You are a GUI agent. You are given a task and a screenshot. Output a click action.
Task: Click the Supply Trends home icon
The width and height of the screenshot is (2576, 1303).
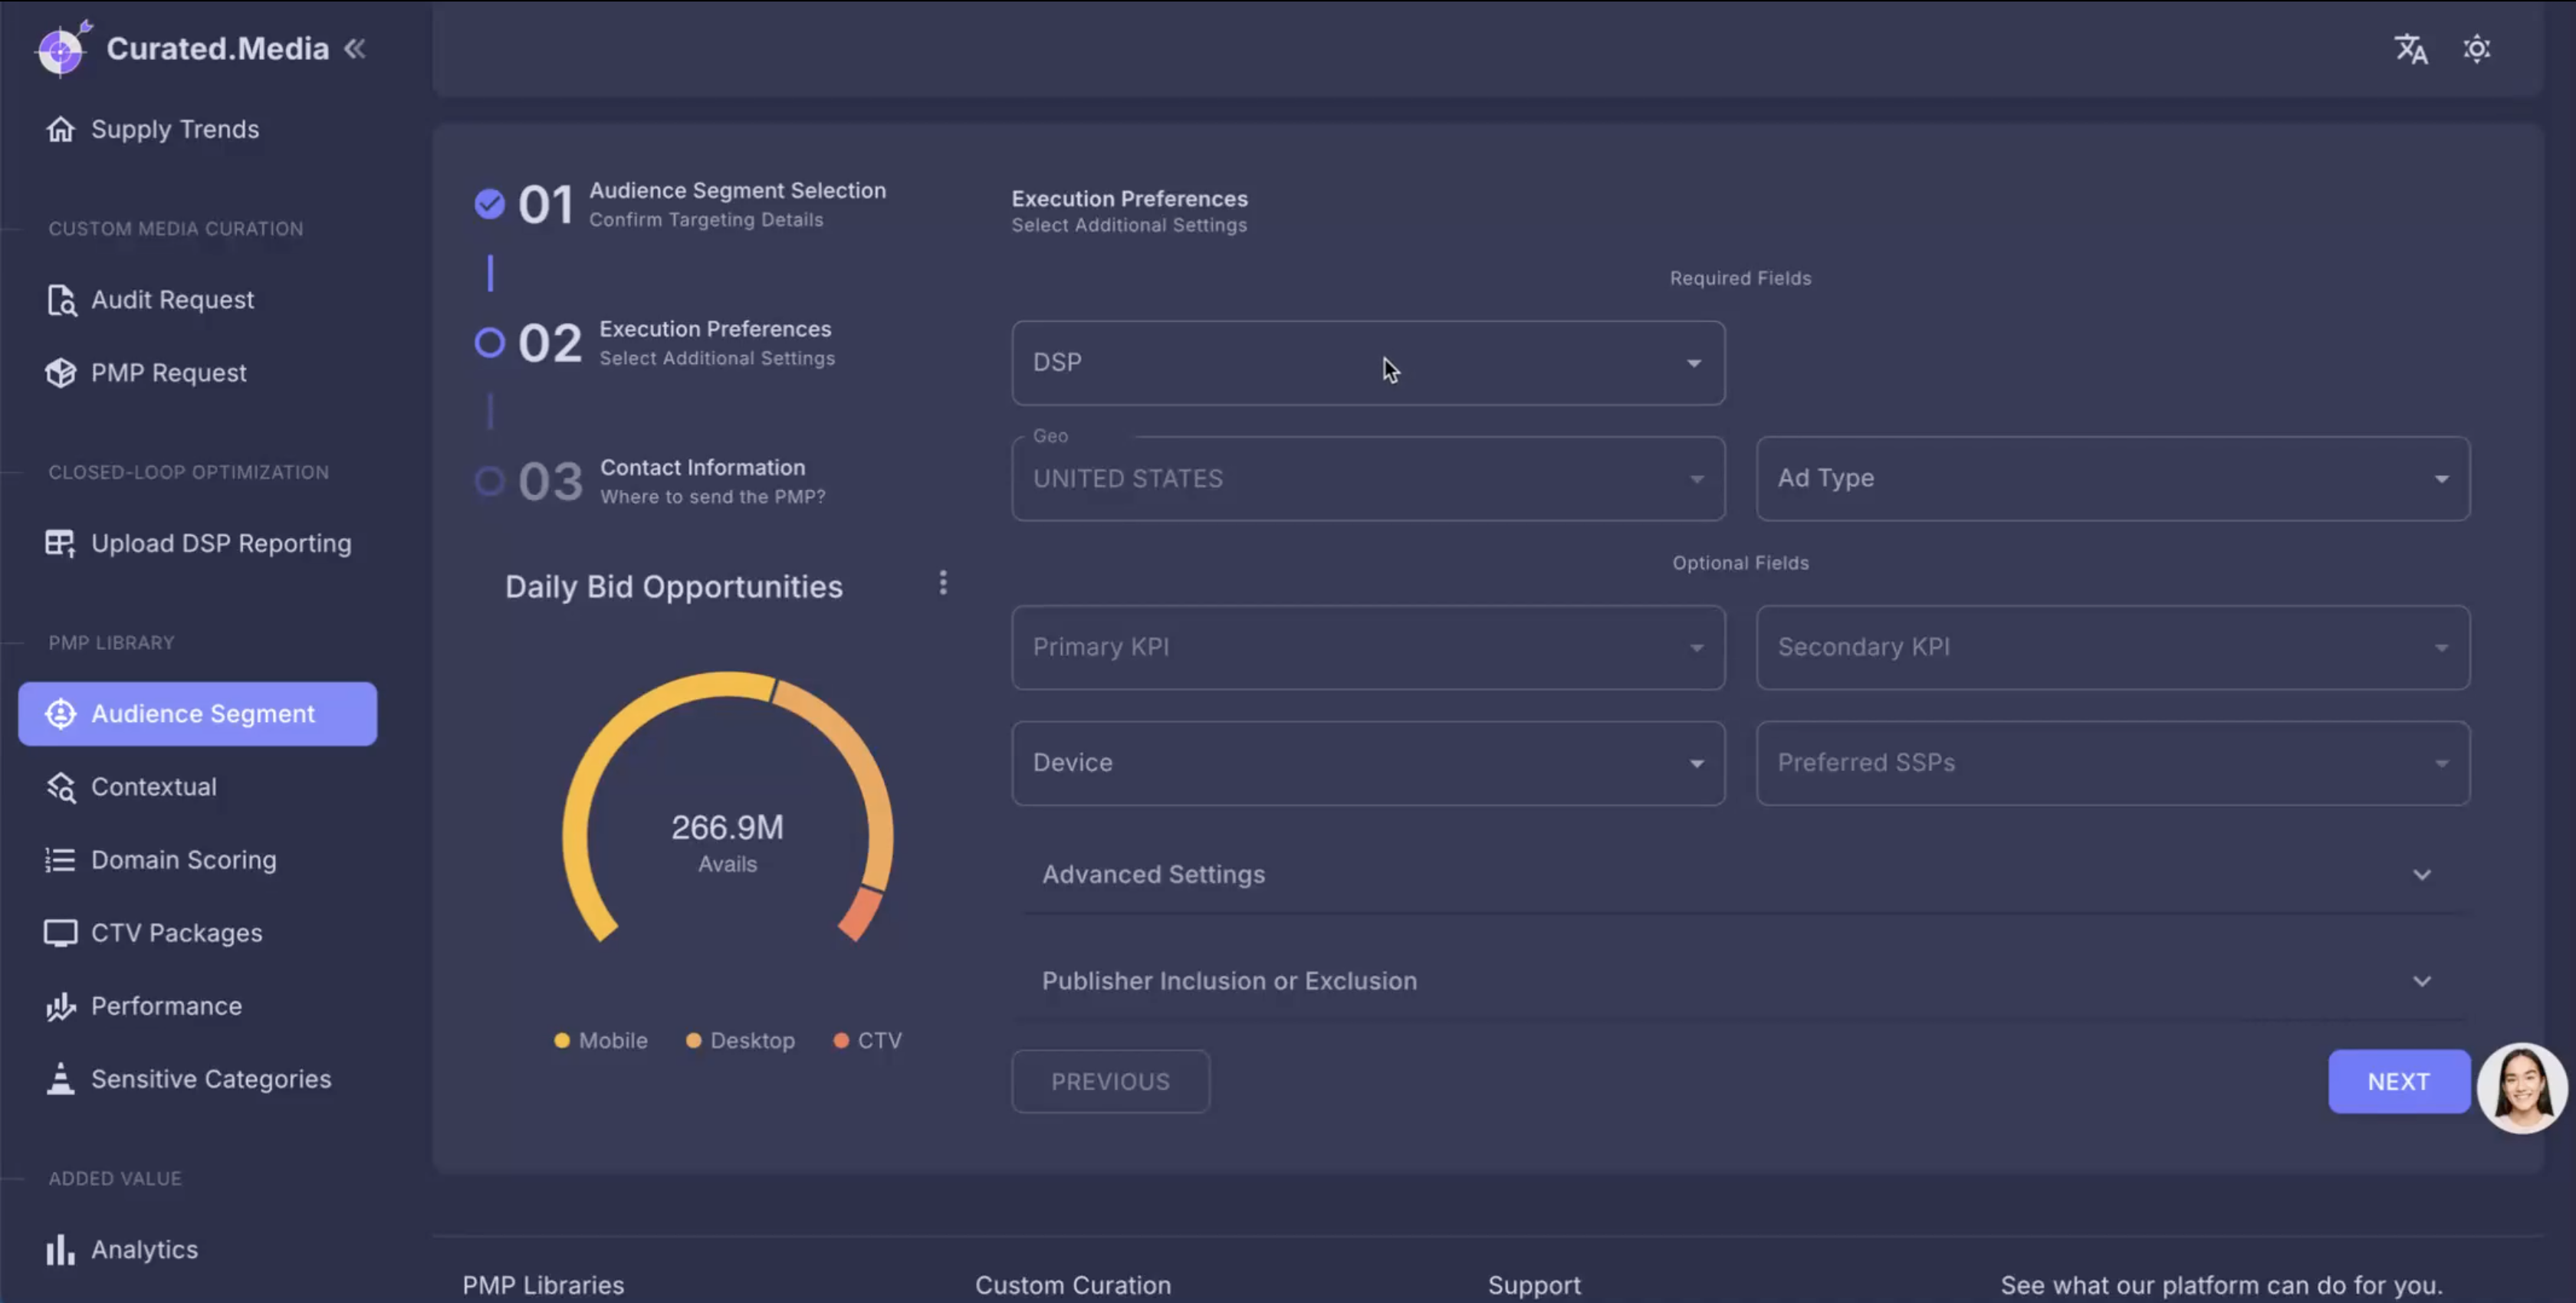point(61,129)
